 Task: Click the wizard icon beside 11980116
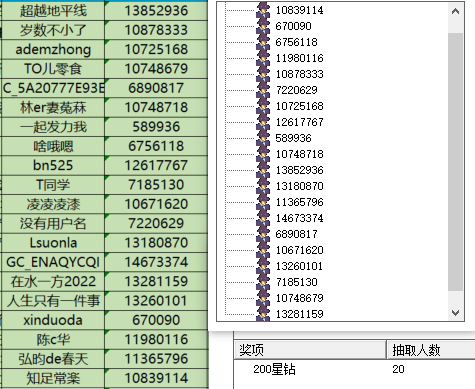tap(263, 58)
